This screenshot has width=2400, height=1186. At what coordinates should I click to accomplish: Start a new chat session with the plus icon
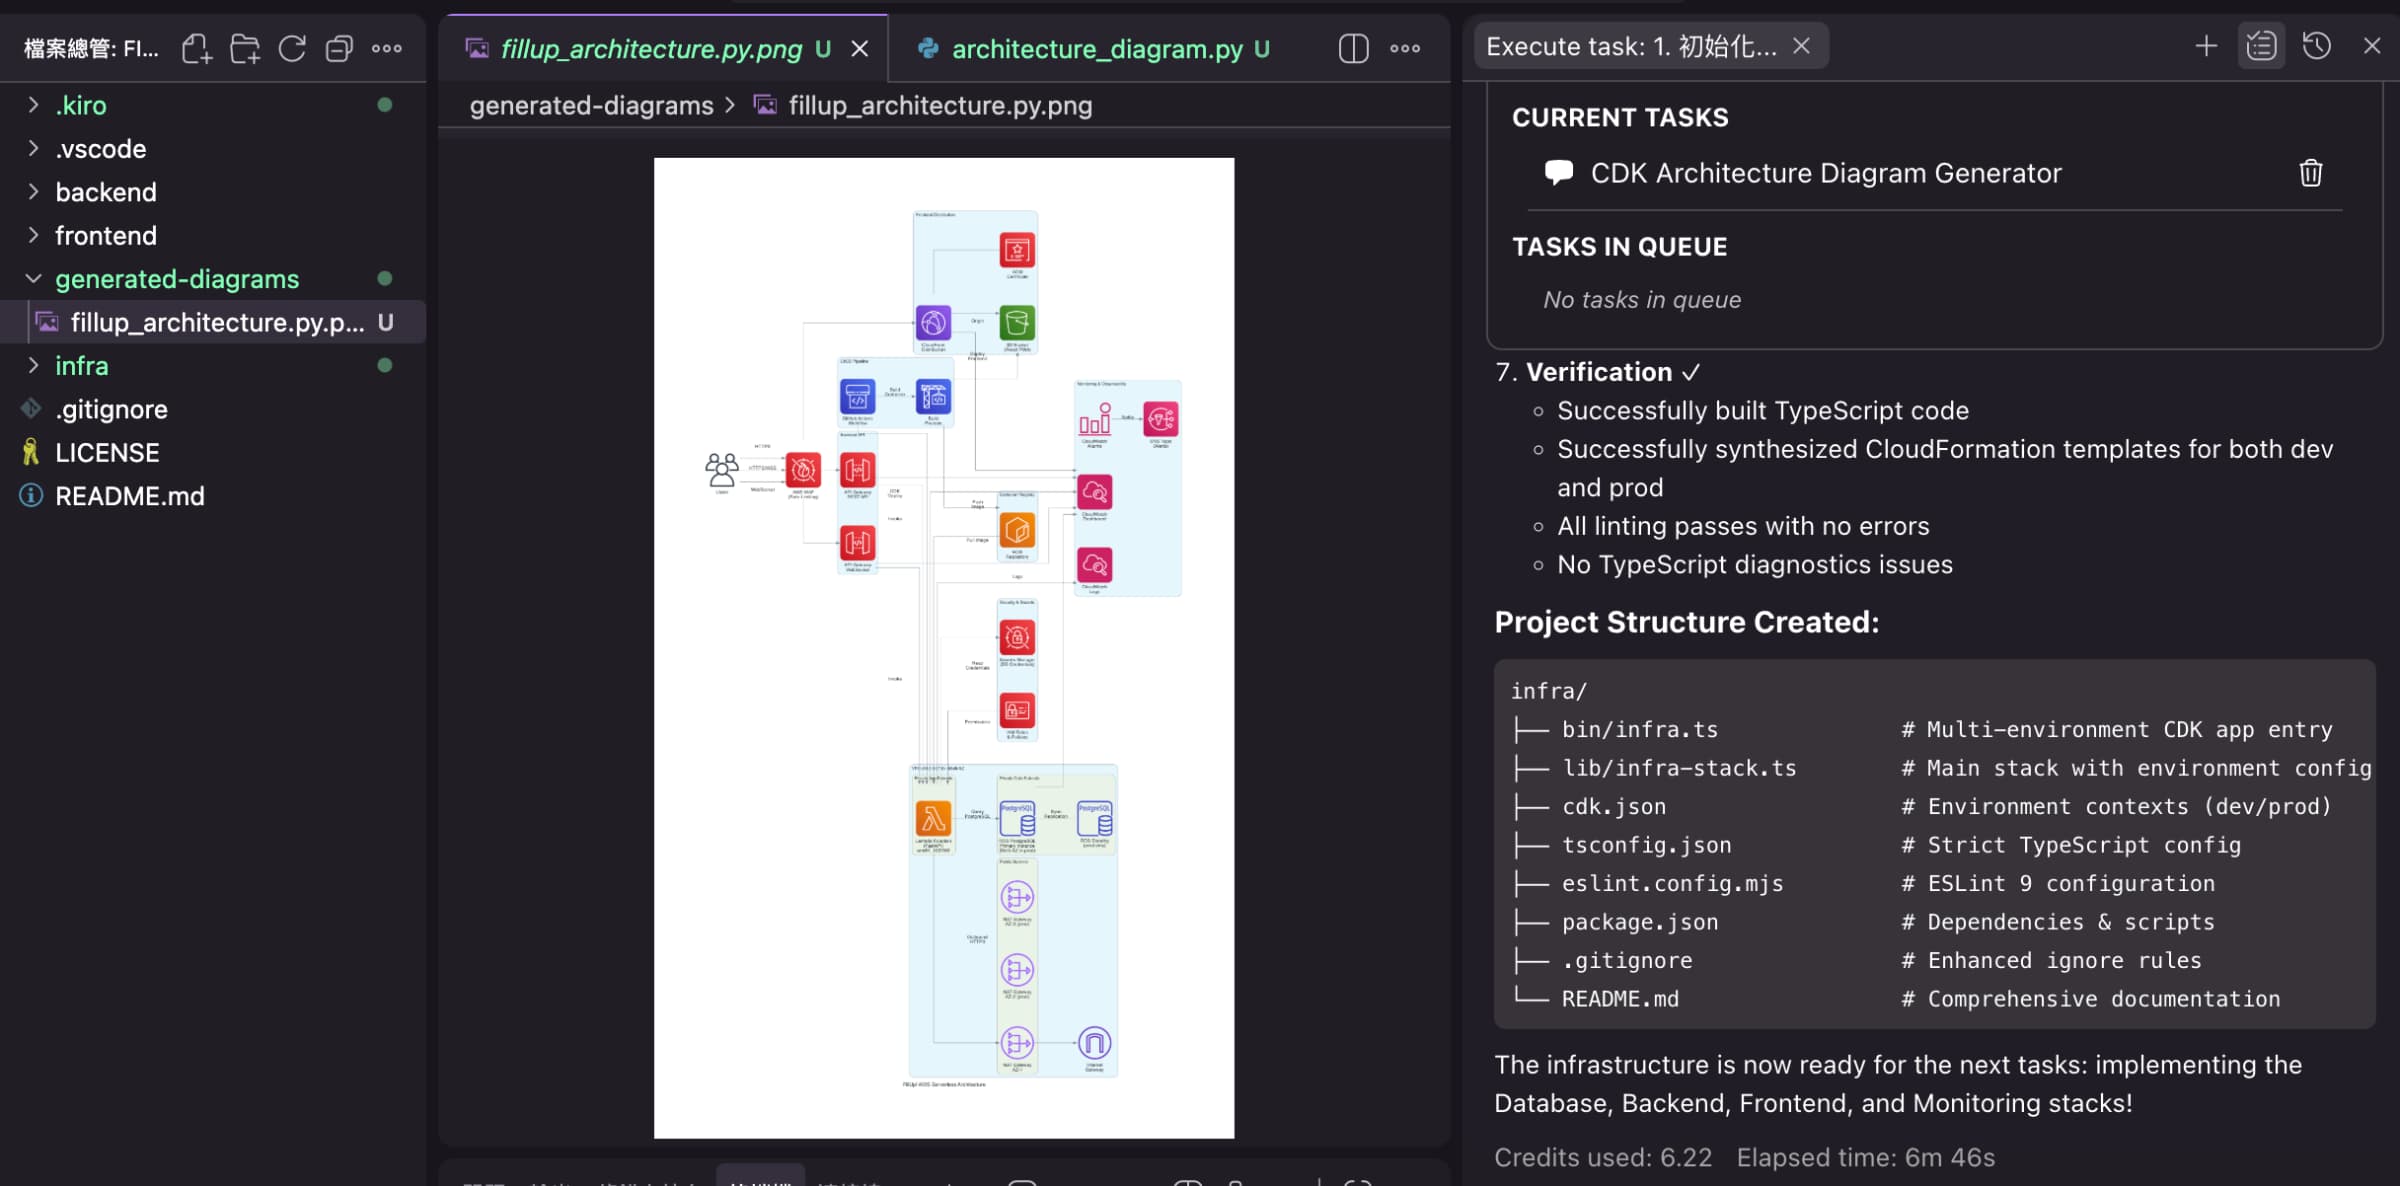2204,45
